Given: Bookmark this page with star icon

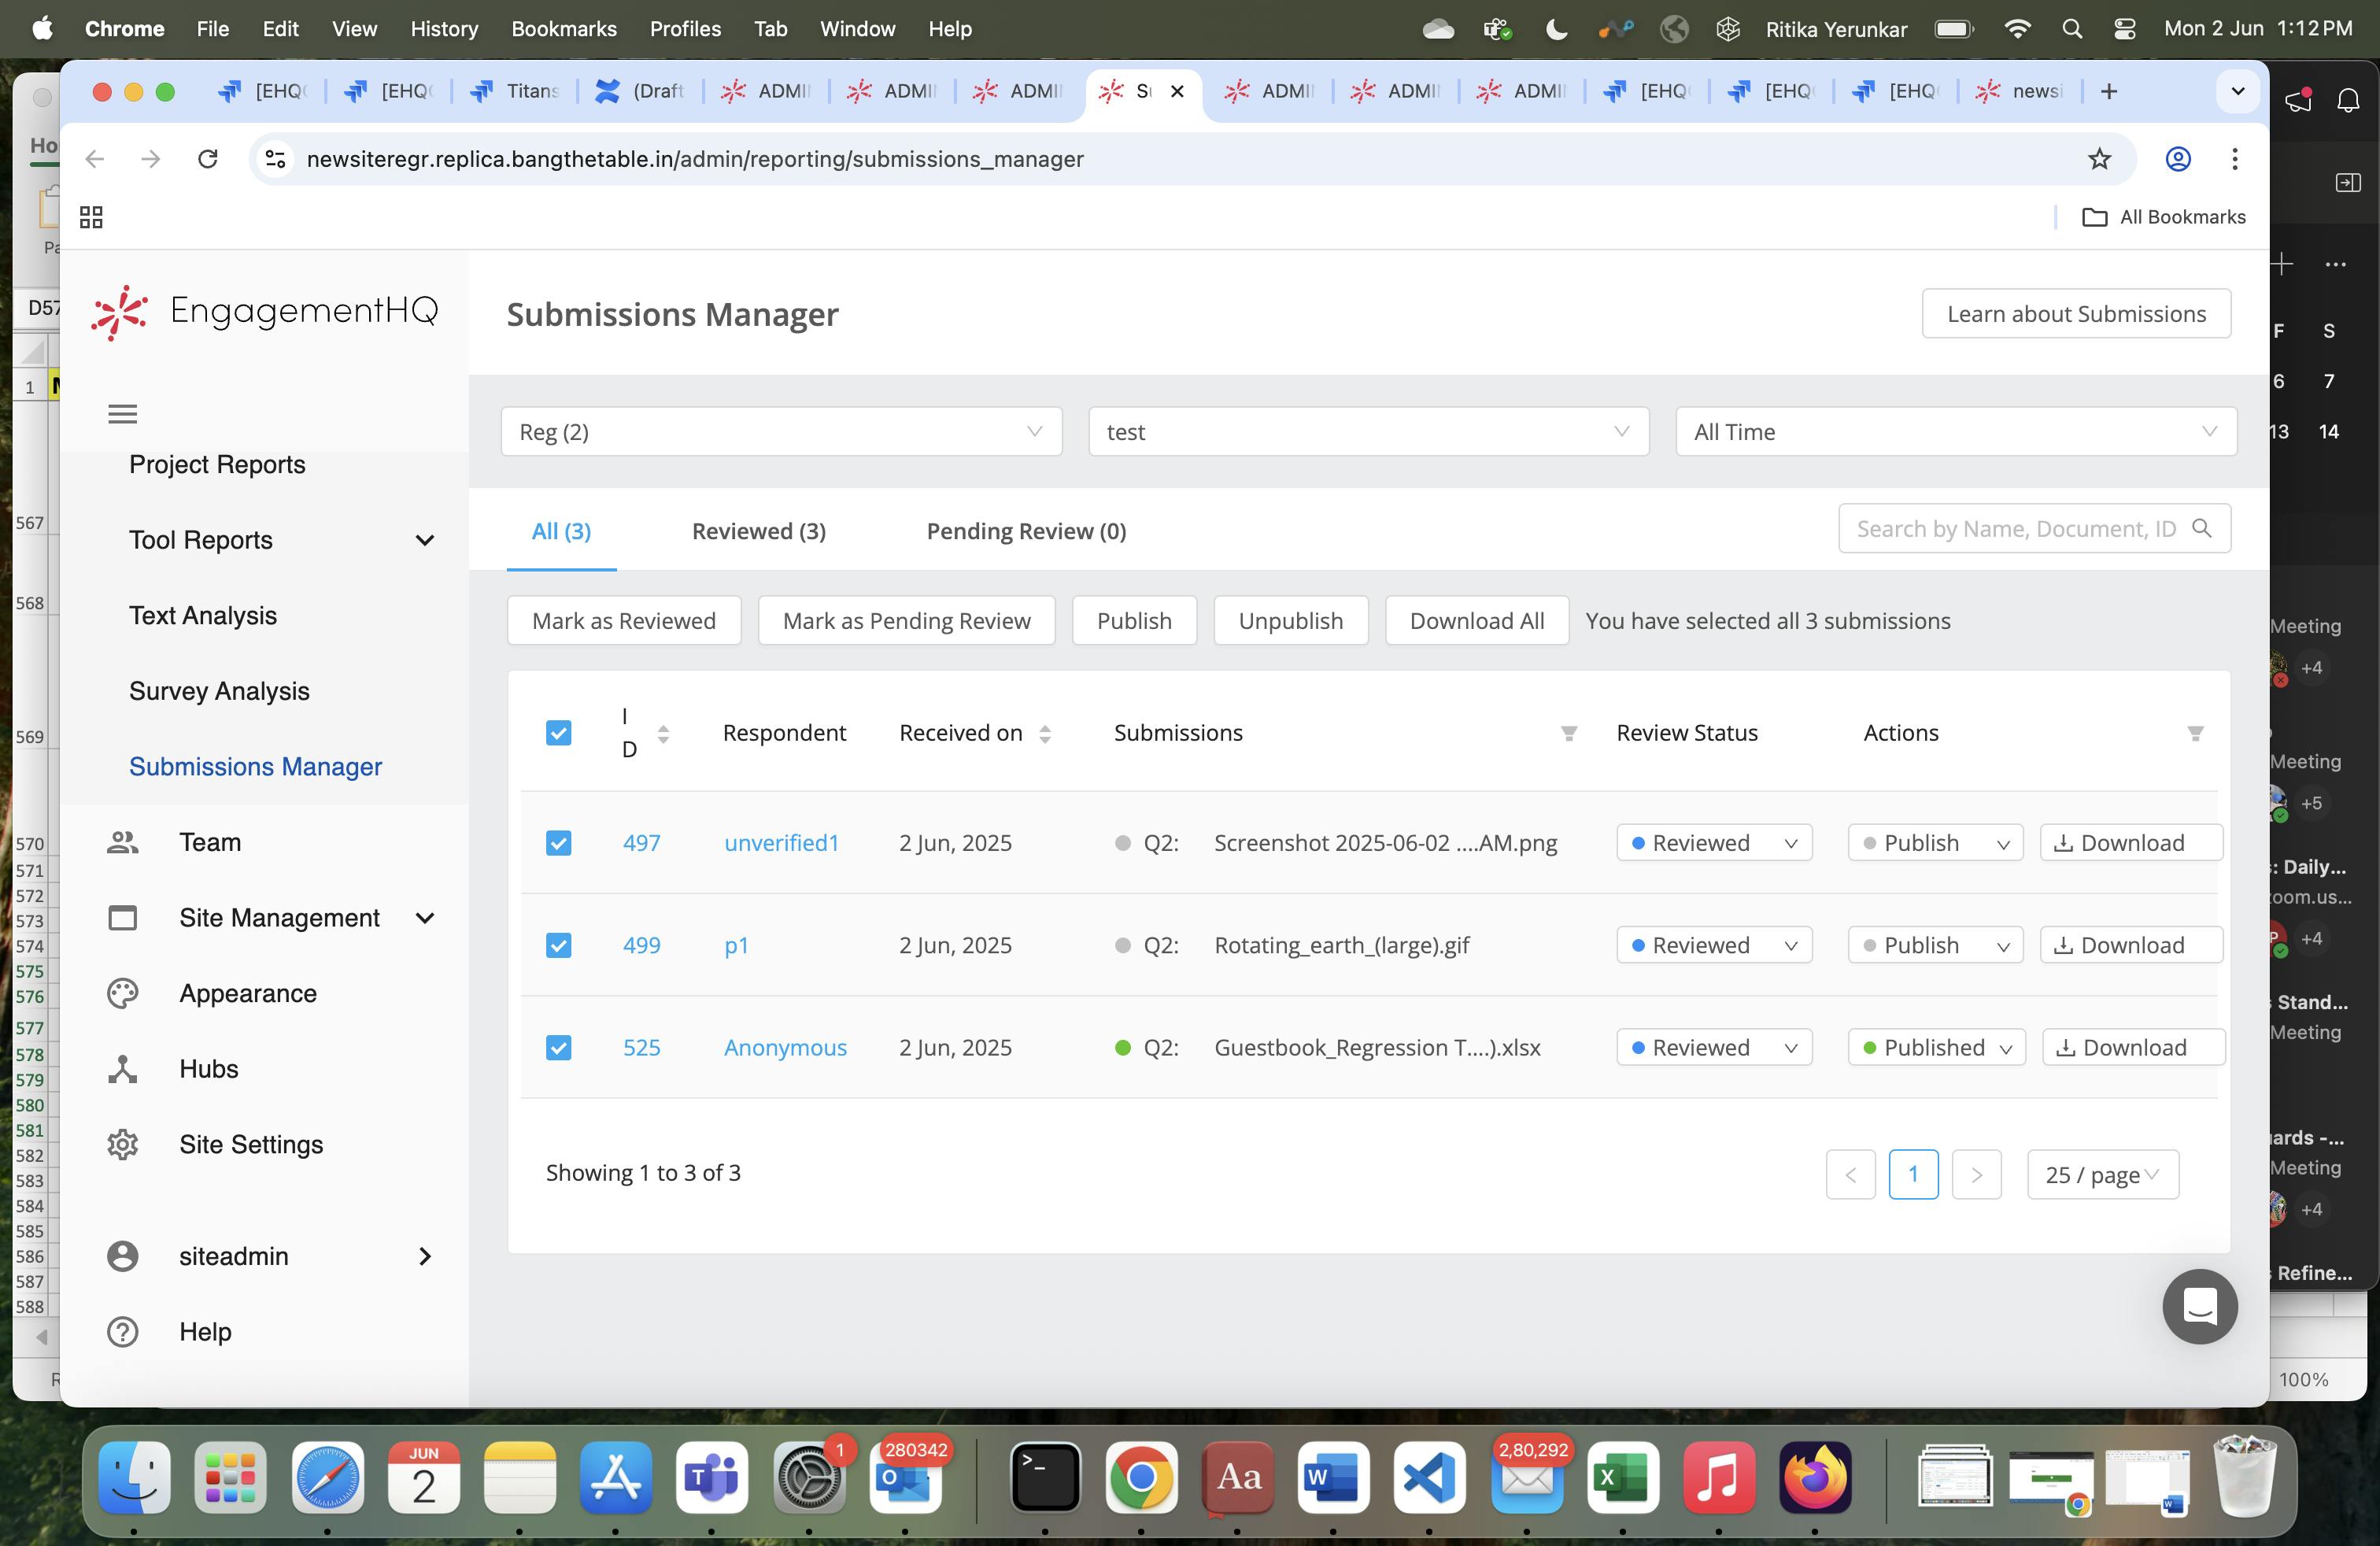Looking at the screenshot, I should coord(2098,159).
